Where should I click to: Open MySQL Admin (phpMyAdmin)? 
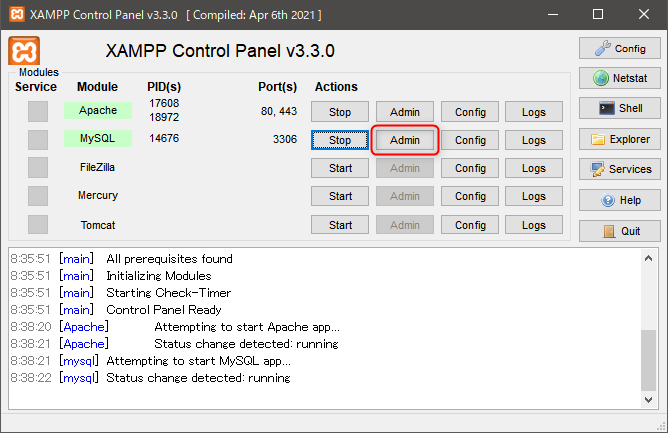(405, 140)
